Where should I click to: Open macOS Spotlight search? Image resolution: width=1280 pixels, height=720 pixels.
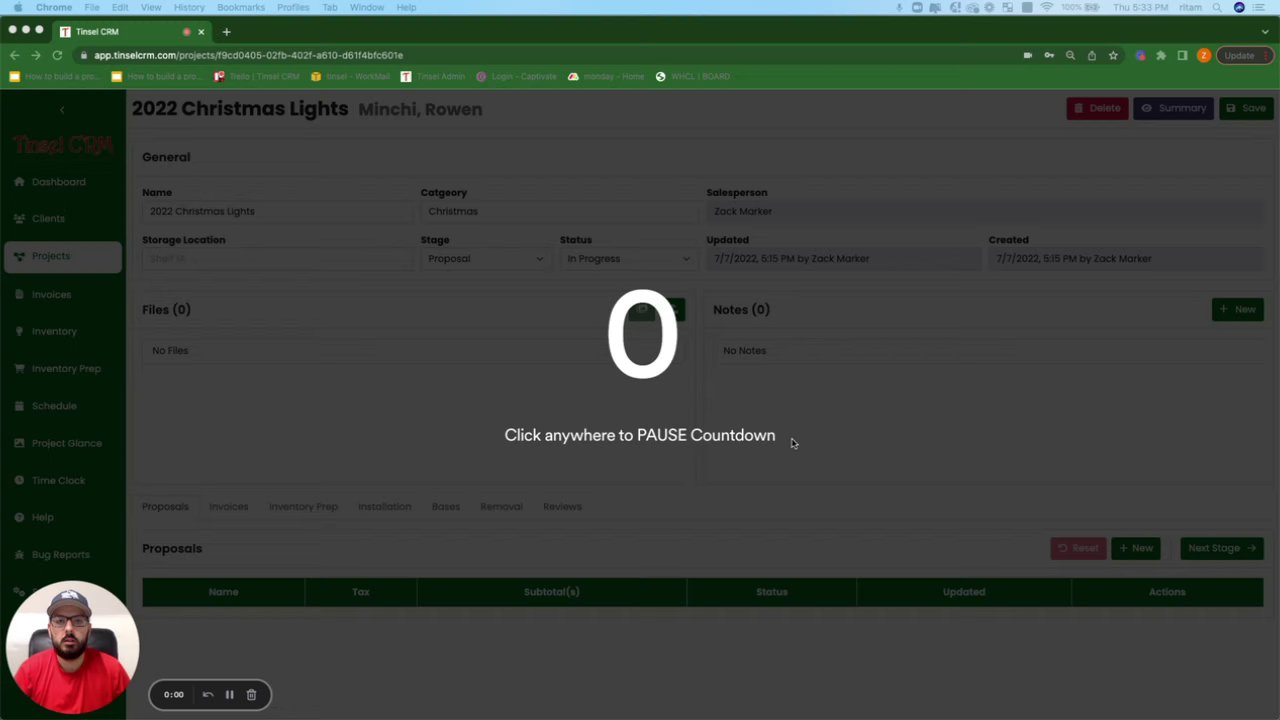[1217, 7]
